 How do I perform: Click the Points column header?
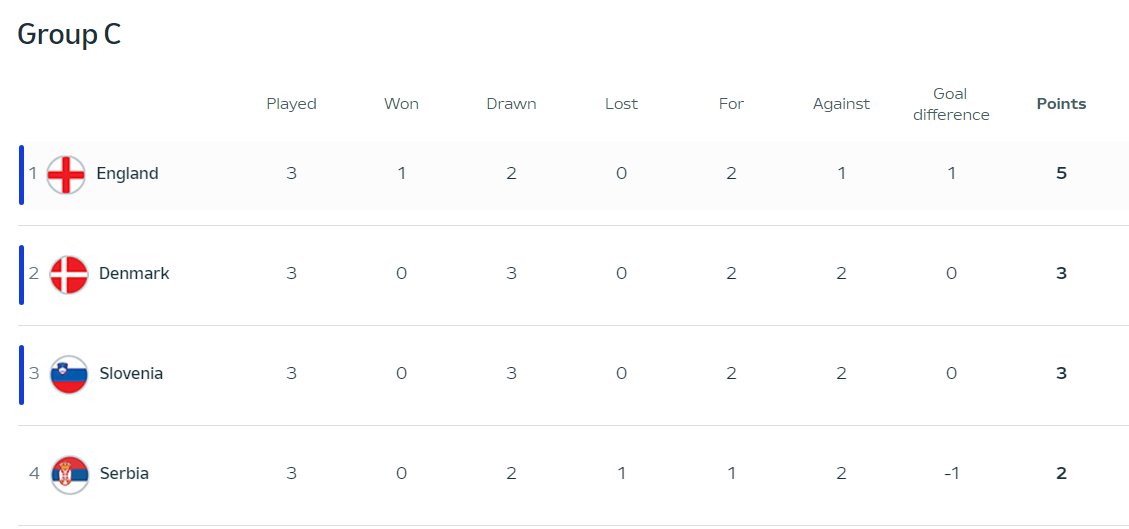click(x=1061, y=104)
